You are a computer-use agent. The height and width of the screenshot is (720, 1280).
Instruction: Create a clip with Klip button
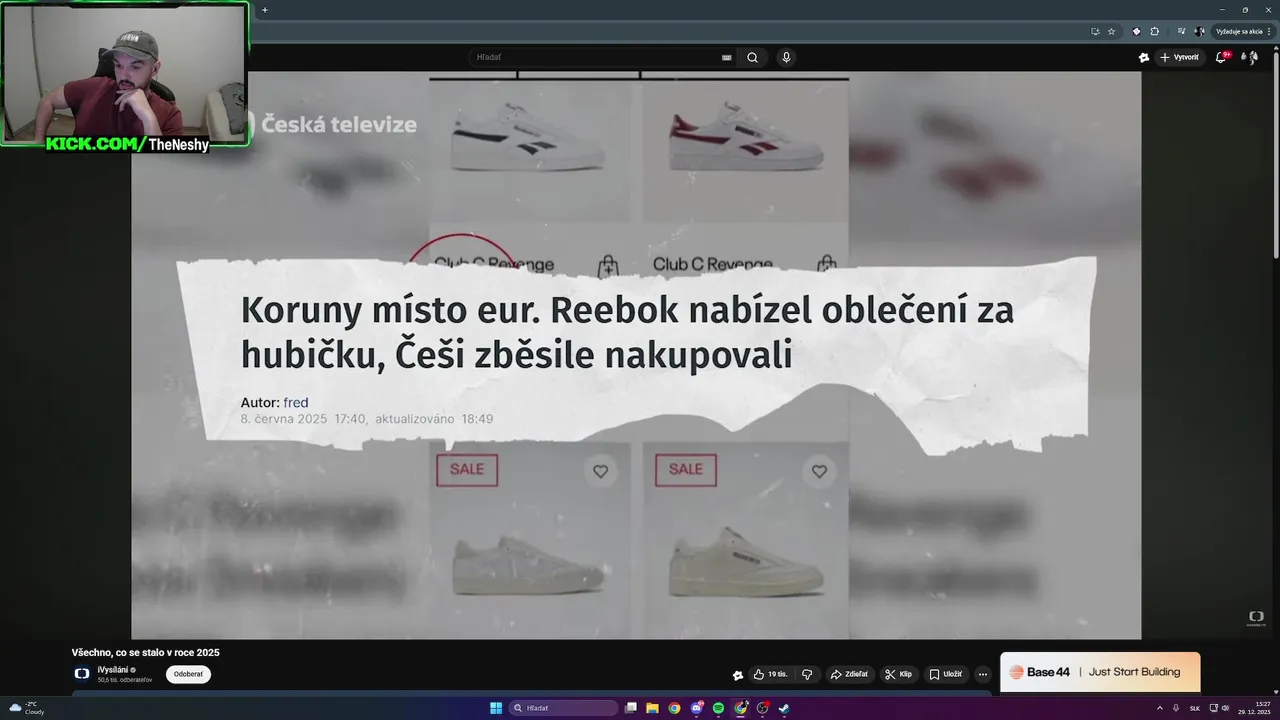pos(899,674)
